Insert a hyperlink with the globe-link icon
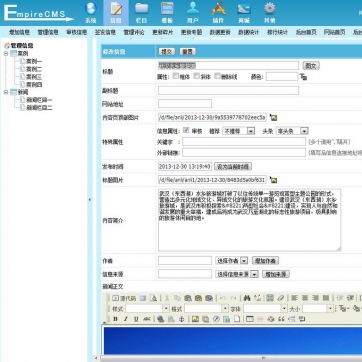 pyautogui.click(x=161, y=319)
